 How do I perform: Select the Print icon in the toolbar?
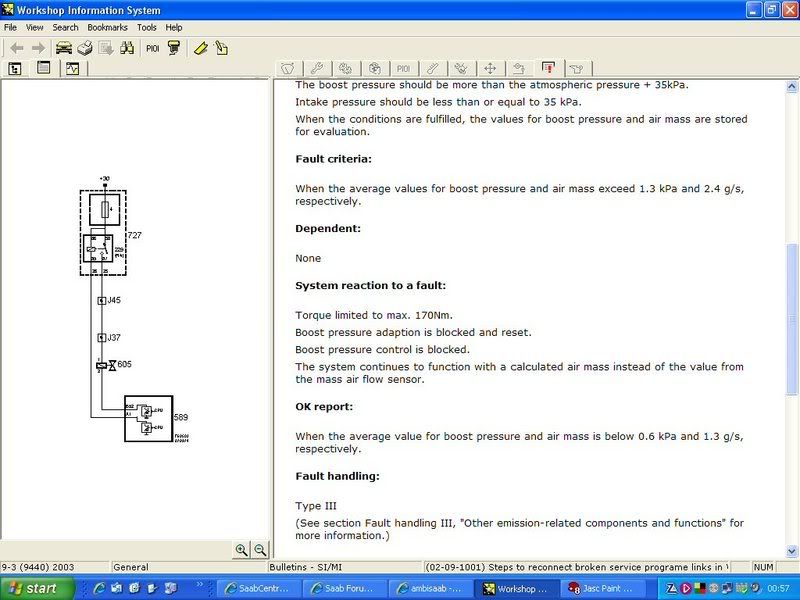[84, 48]
